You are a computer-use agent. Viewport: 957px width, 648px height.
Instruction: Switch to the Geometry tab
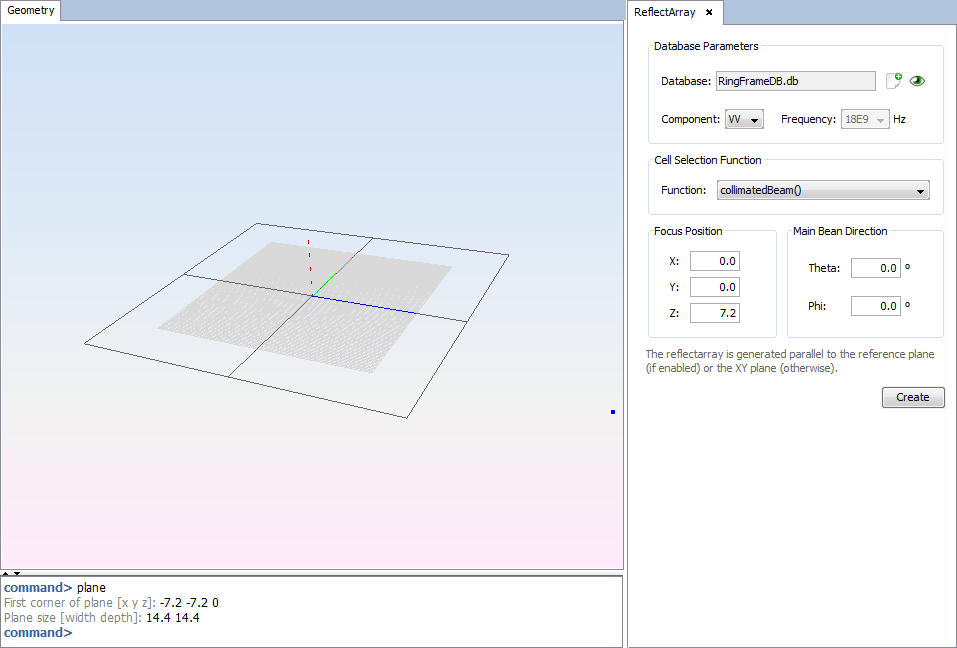pyautogui.click(x=31, y=11)
